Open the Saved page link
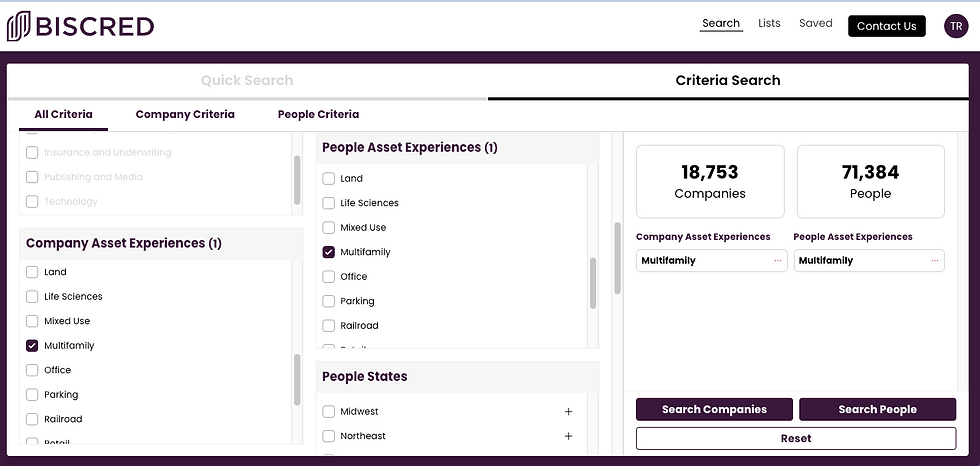This screenshot has height=466, width=980. pos(815,23)
